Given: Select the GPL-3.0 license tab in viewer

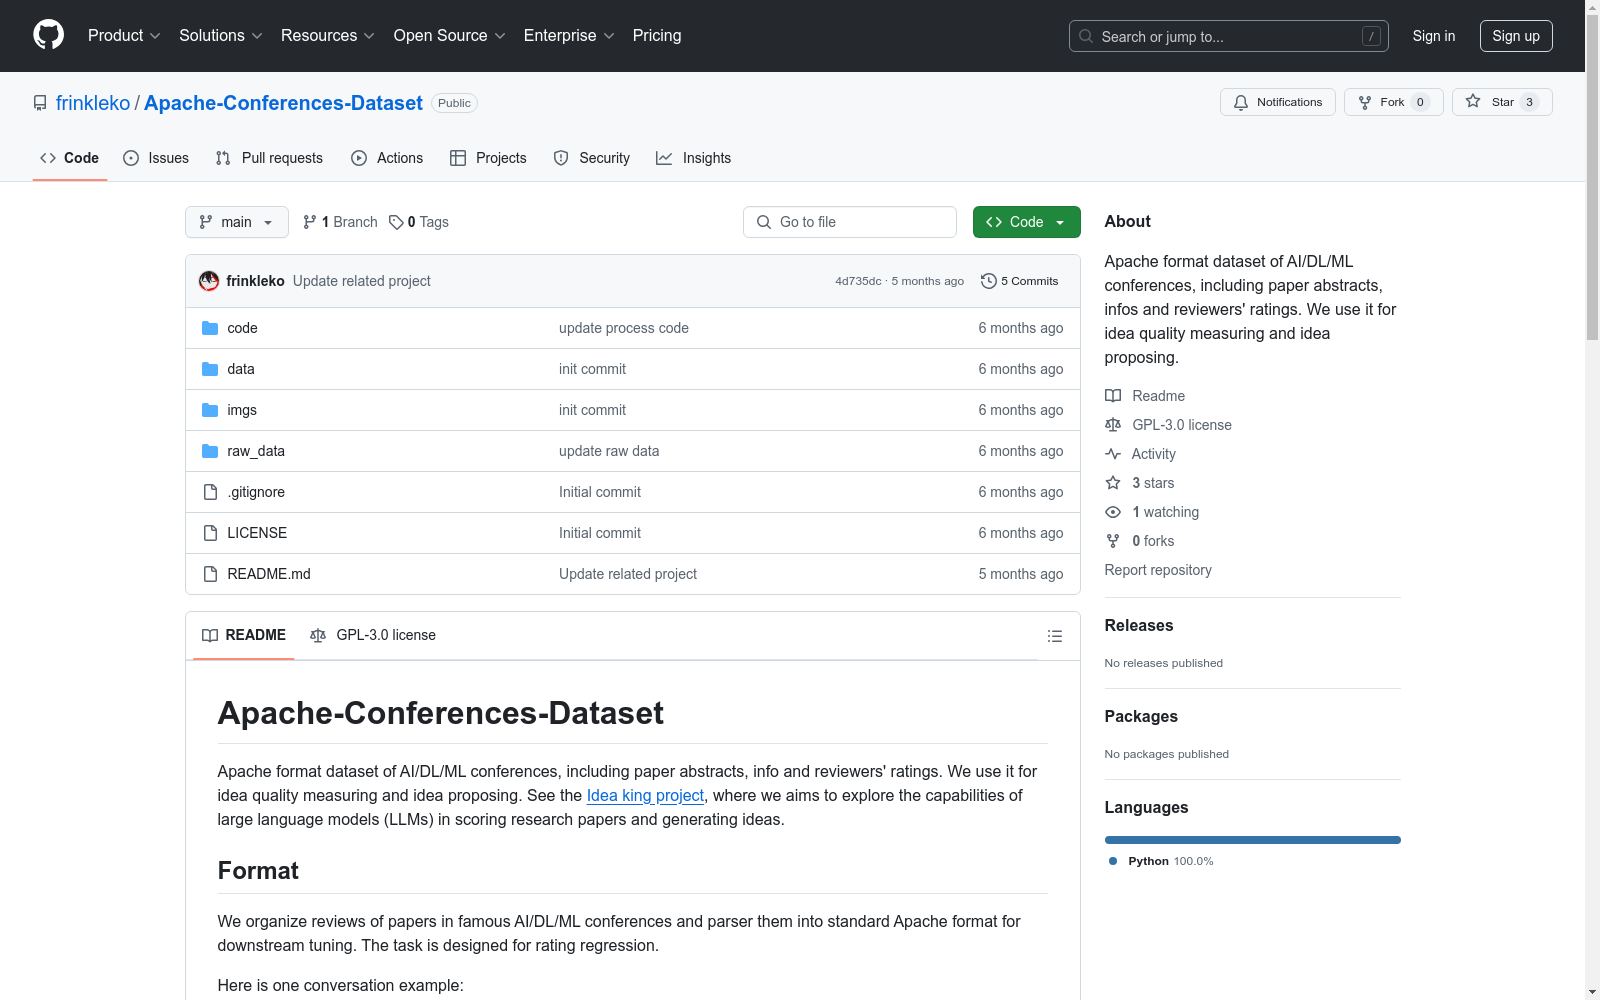Looking at the screenshot, I should coord(373,635).
